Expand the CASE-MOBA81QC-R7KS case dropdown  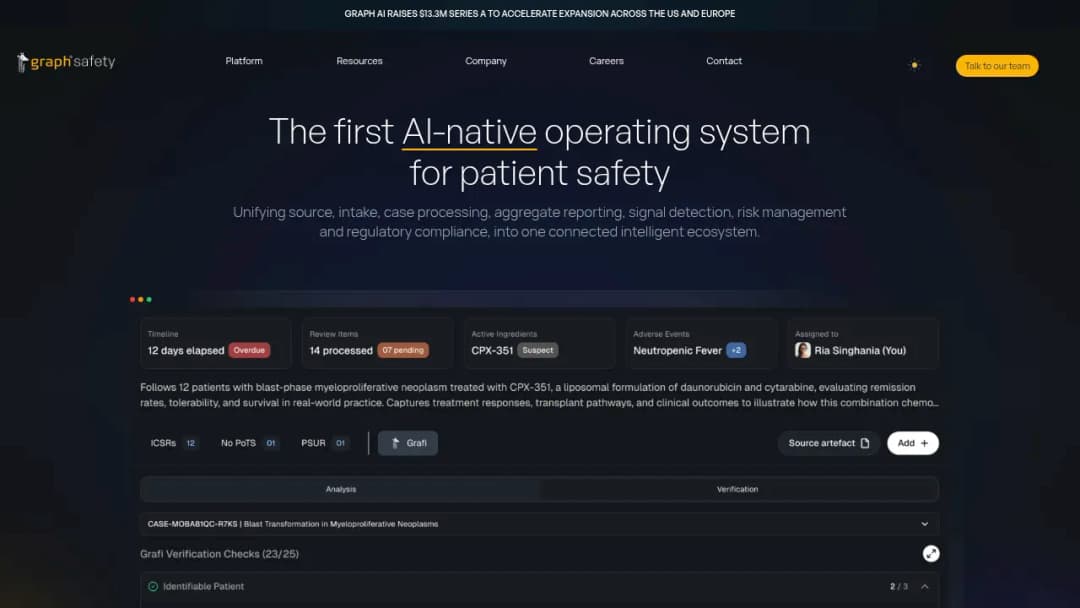[539, 524]
